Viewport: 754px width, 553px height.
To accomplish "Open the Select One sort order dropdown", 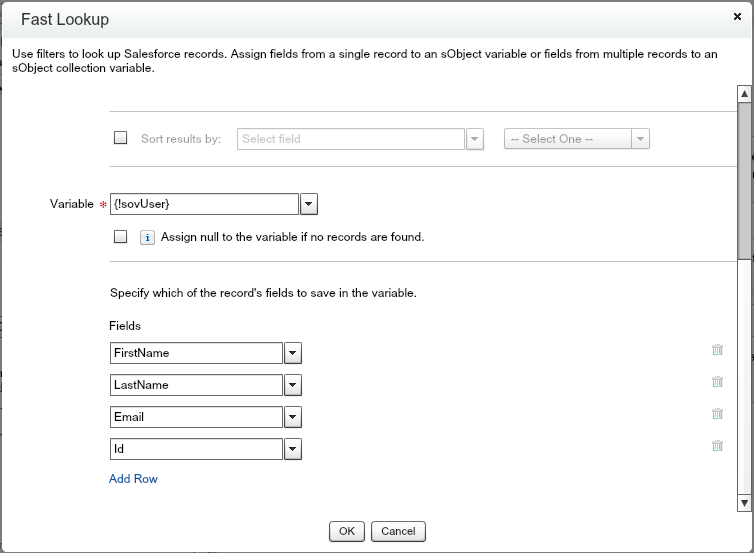I will [x=641, y=139].
